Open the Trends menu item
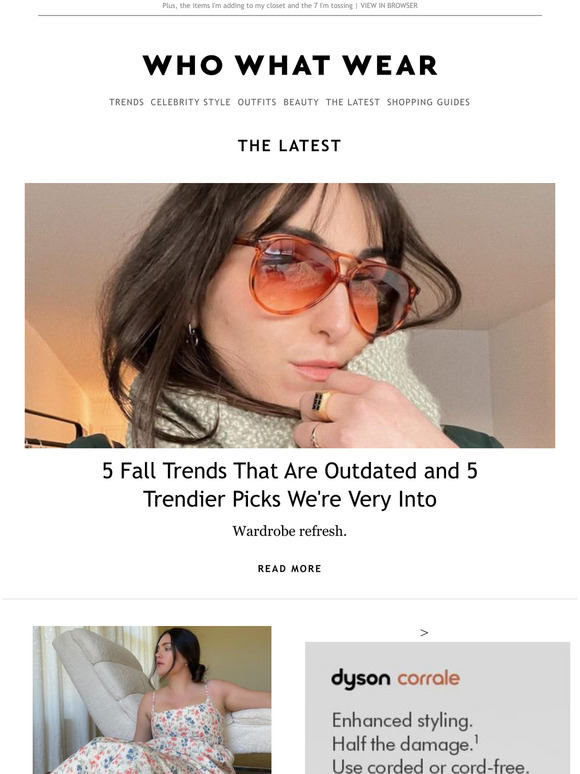Screen dimensions: 580x774 pos(126,102)
